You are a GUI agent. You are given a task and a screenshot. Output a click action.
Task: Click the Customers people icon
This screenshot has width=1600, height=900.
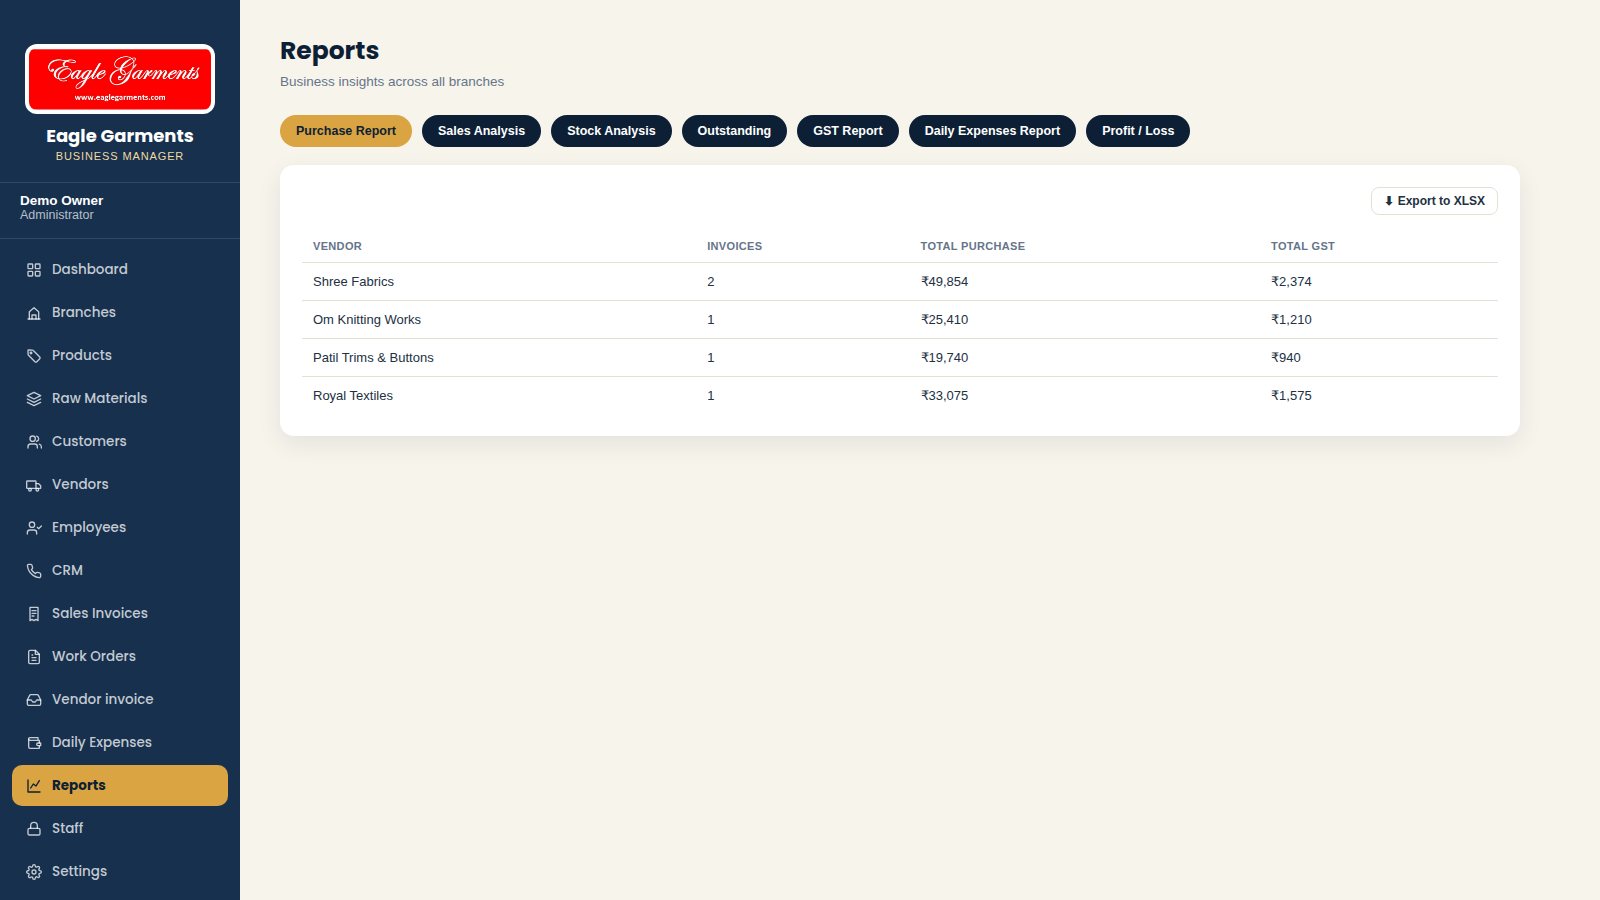tap(34, 442)
